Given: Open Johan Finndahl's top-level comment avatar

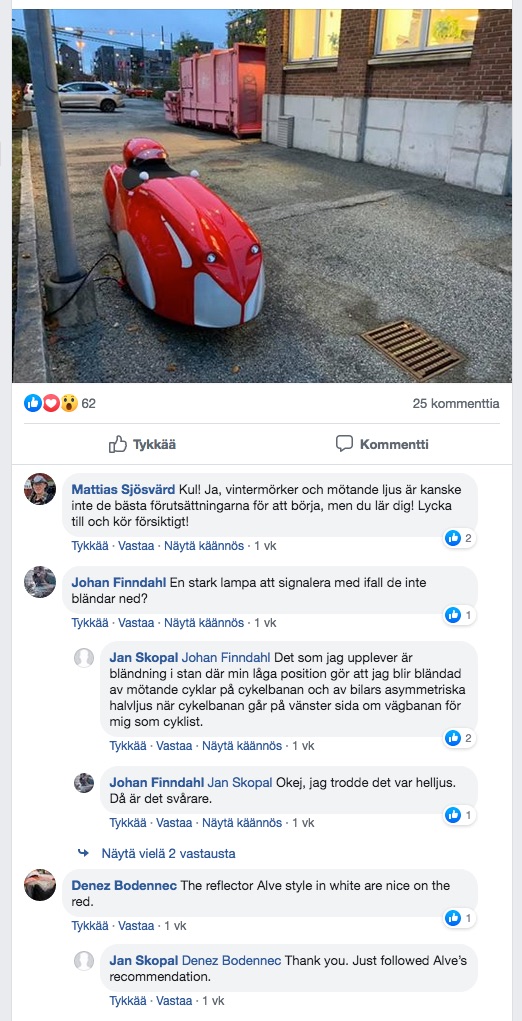Looking at the screenshot, I should click(40, 582).
